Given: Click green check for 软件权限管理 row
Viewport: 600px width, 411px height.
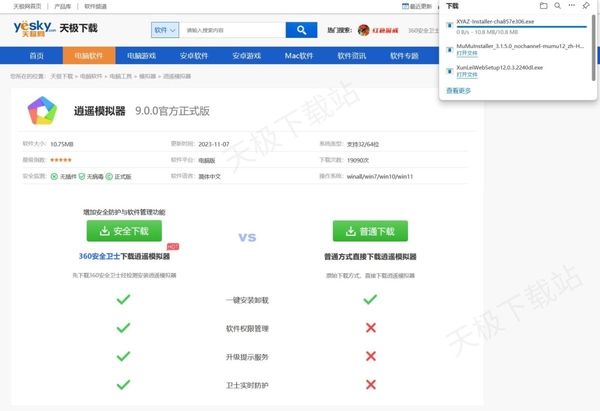Looking at the screenshot, I should point(123,328).
